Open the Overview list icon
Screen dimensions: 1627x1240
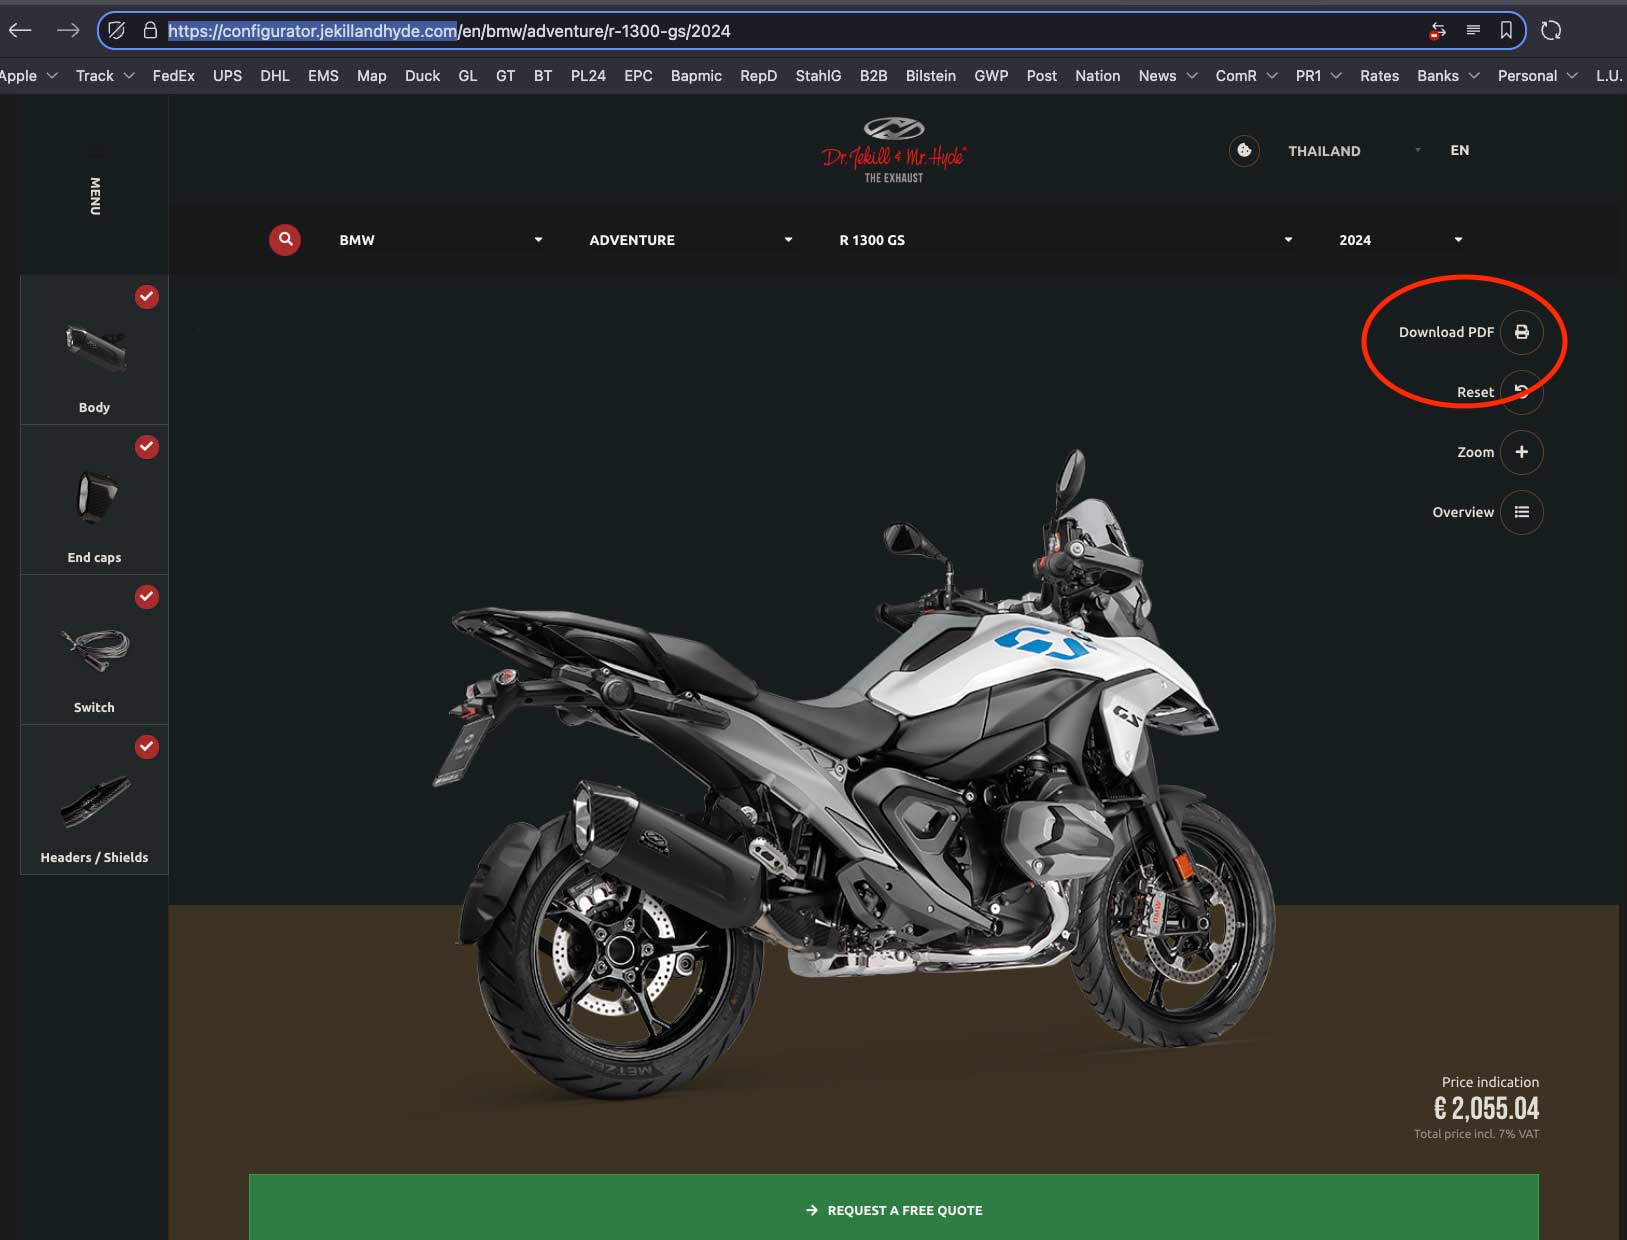tap(1521, 512)
